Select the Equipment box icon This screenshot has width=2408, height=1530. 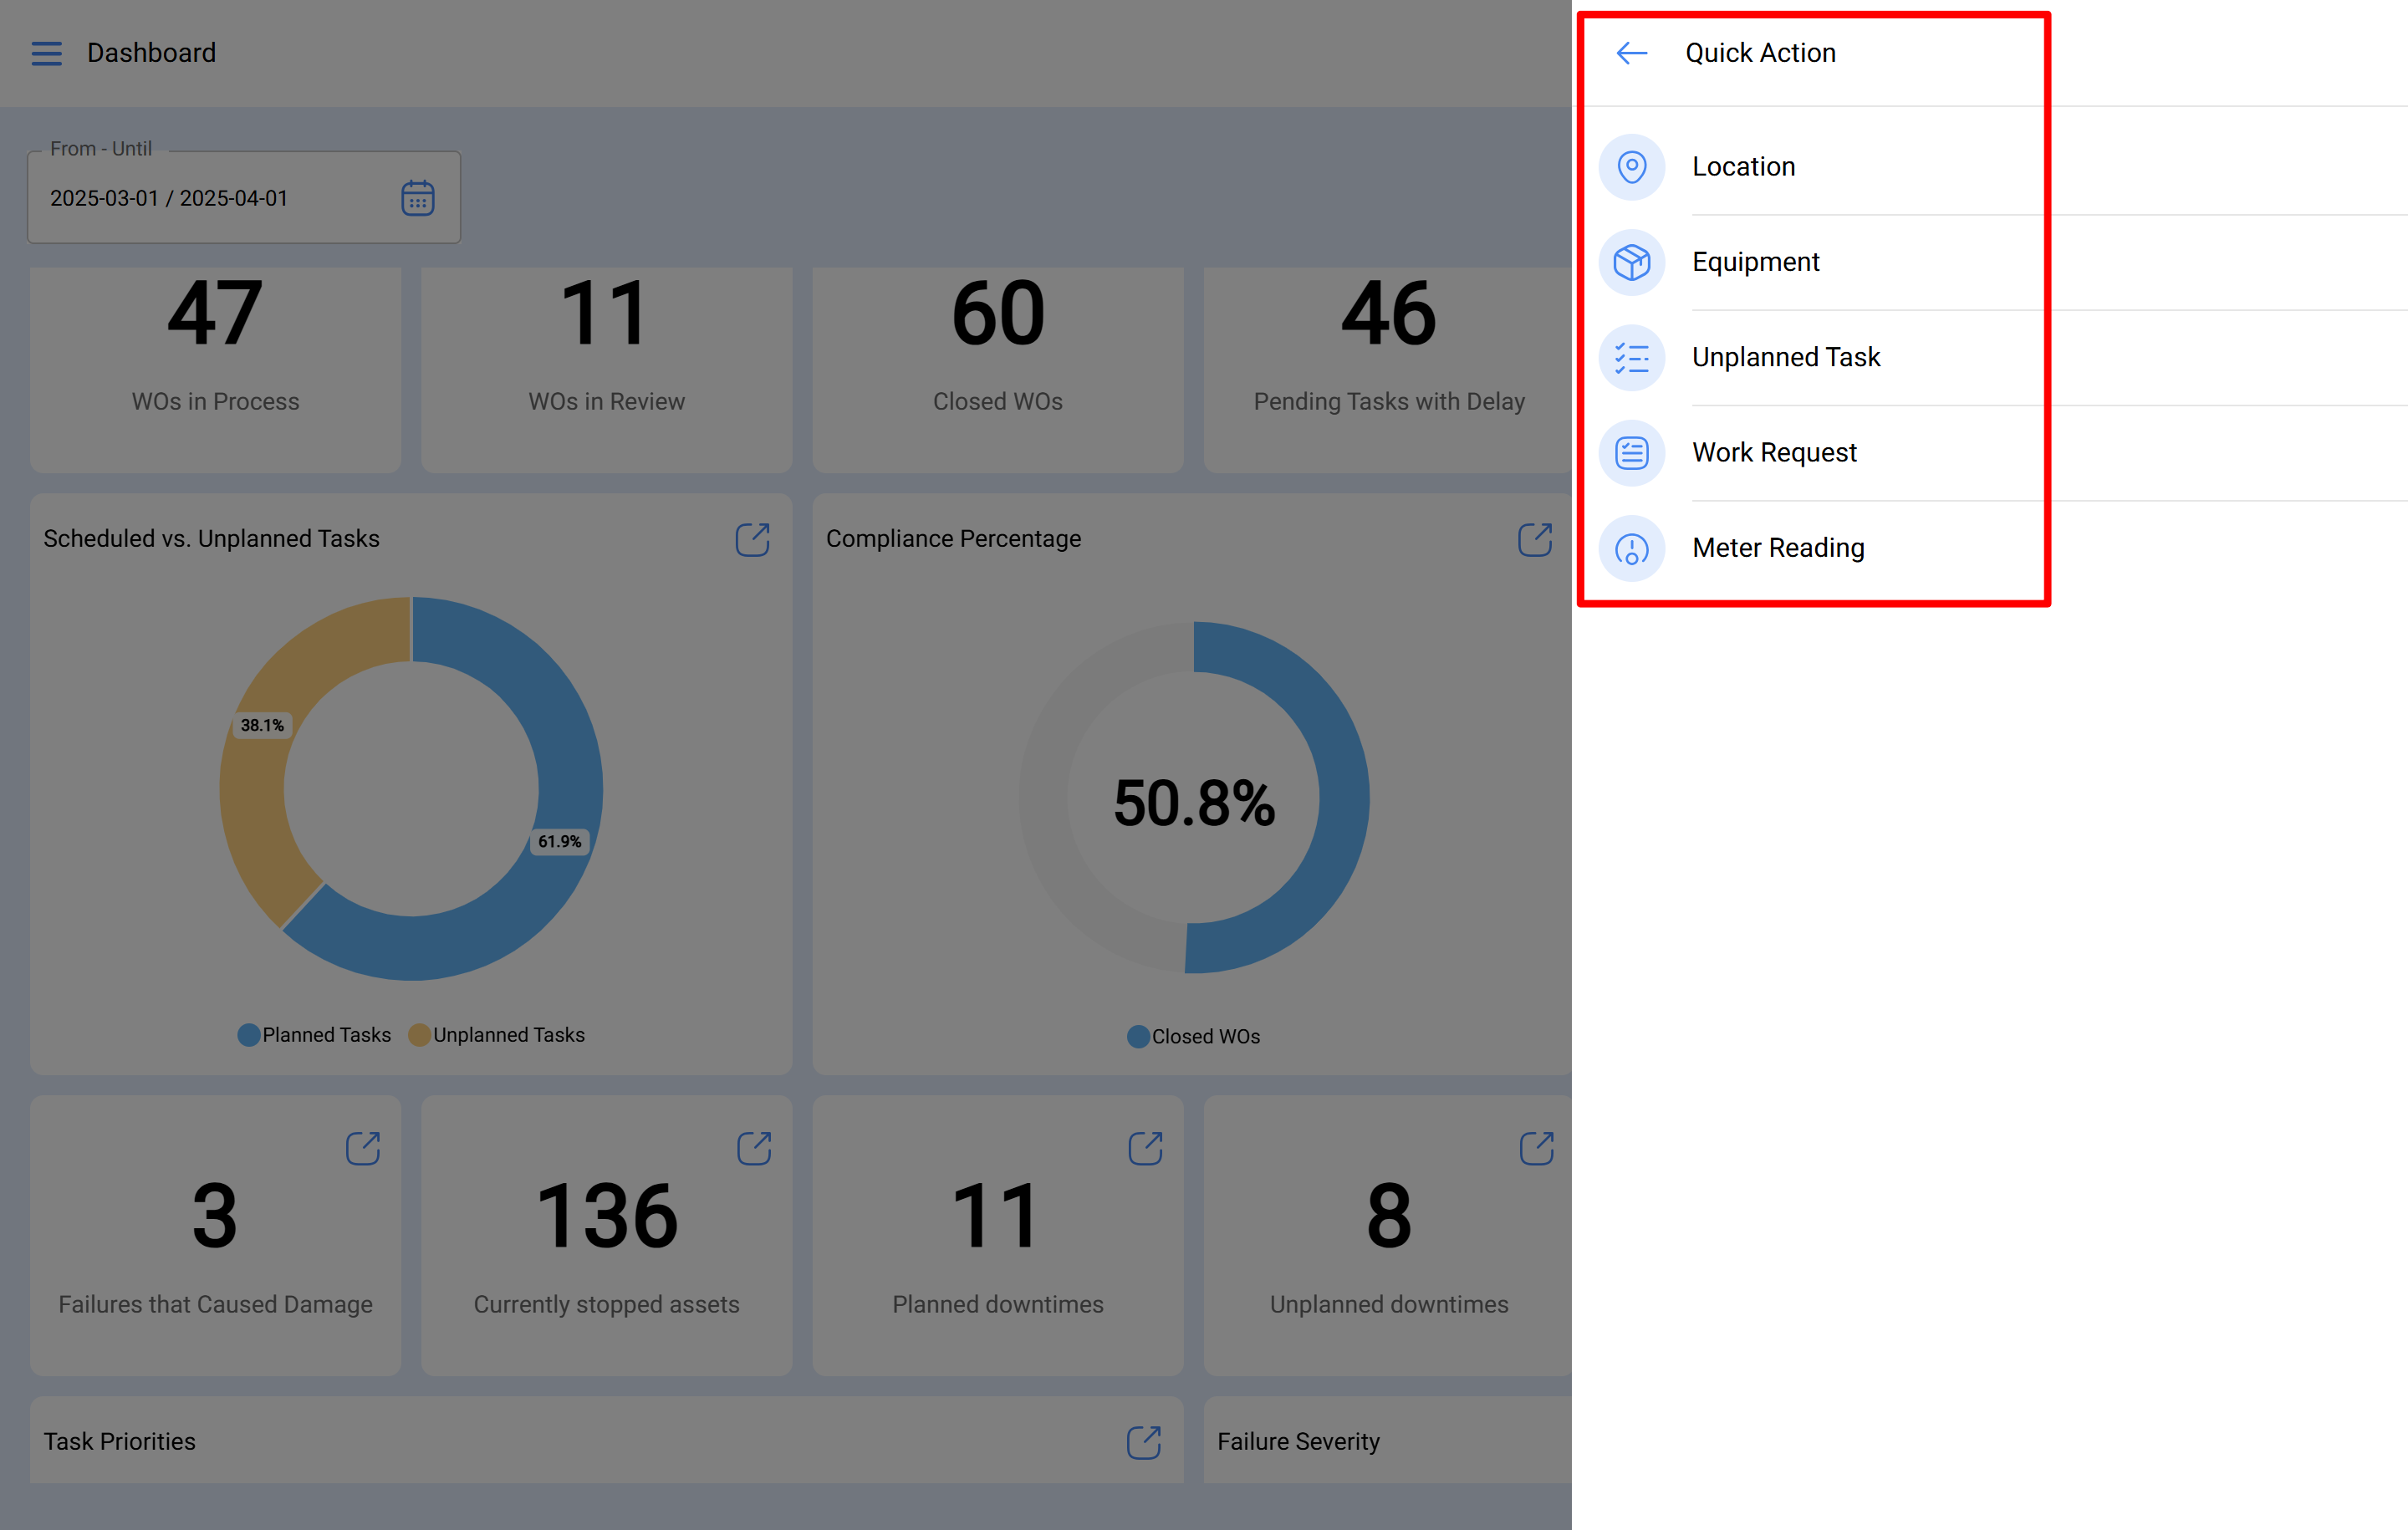(1631, 262)
